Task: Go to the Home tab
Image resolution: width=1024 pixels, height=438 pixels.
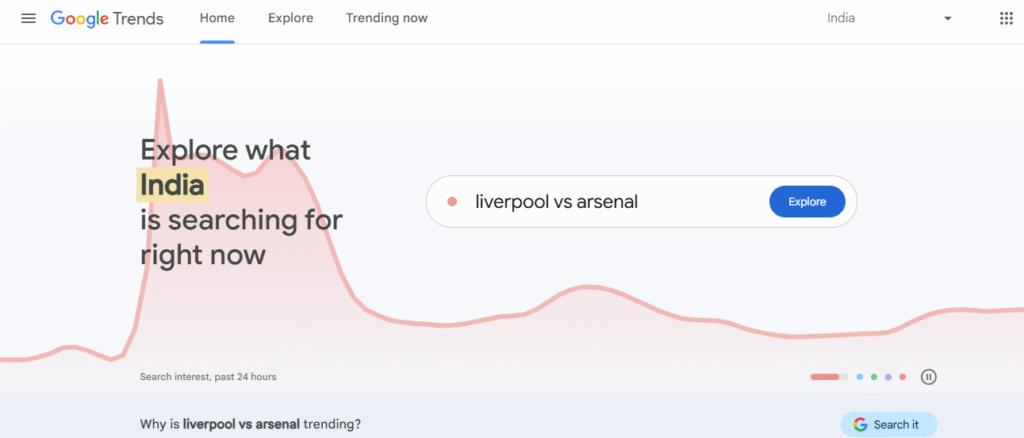Action: tap(217, 19)
